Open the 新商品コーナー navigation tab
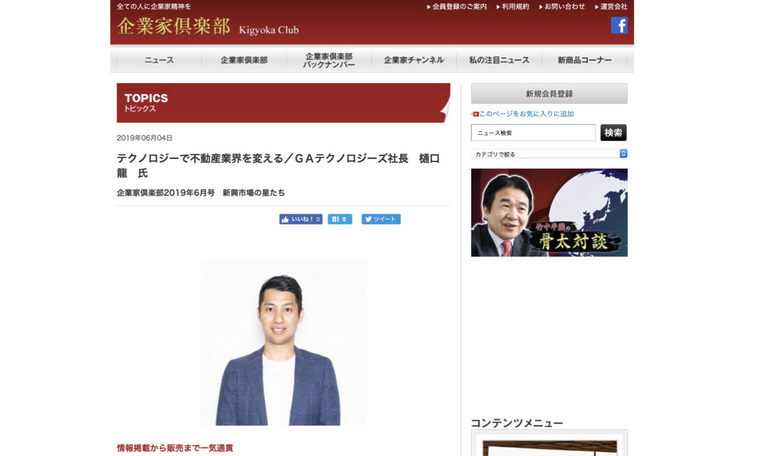Viewport: 760px width, 456px height. [x=584, y=60]
